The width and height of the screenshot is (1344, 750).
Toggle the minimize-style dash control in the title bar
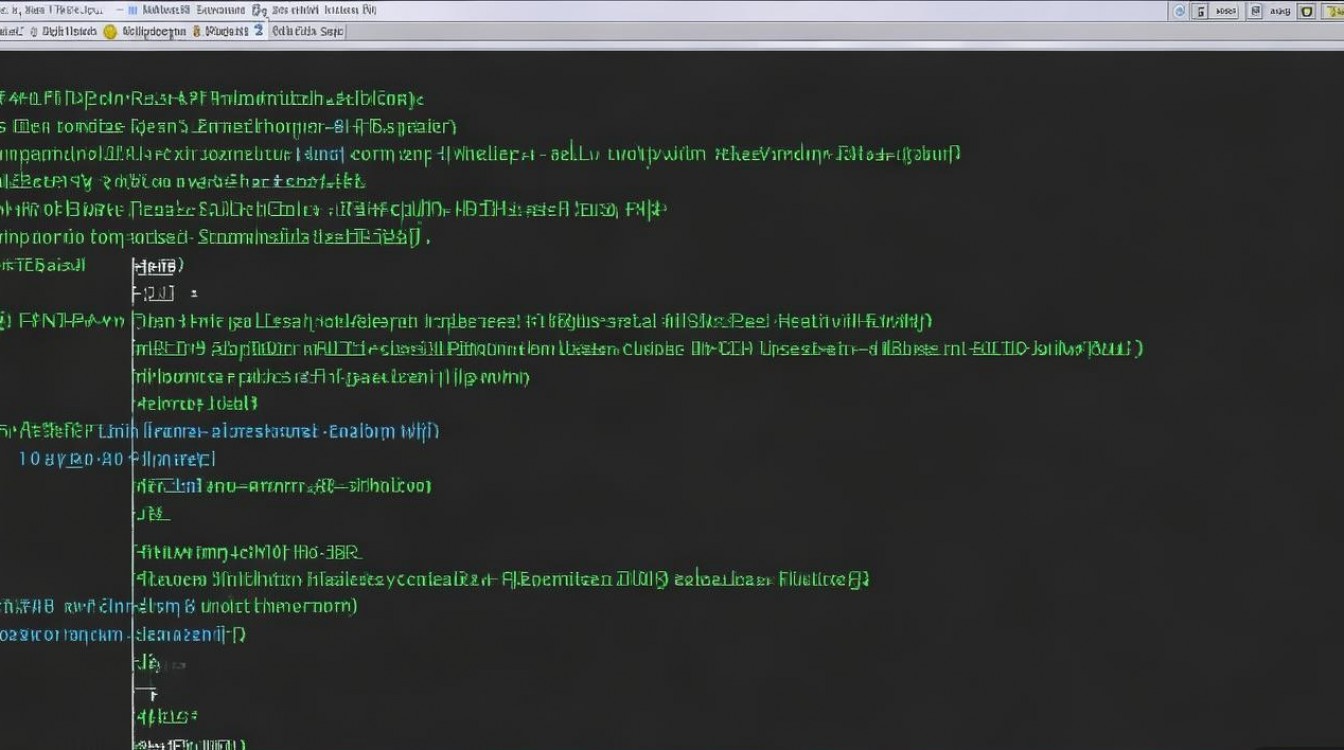click(120, 9)
